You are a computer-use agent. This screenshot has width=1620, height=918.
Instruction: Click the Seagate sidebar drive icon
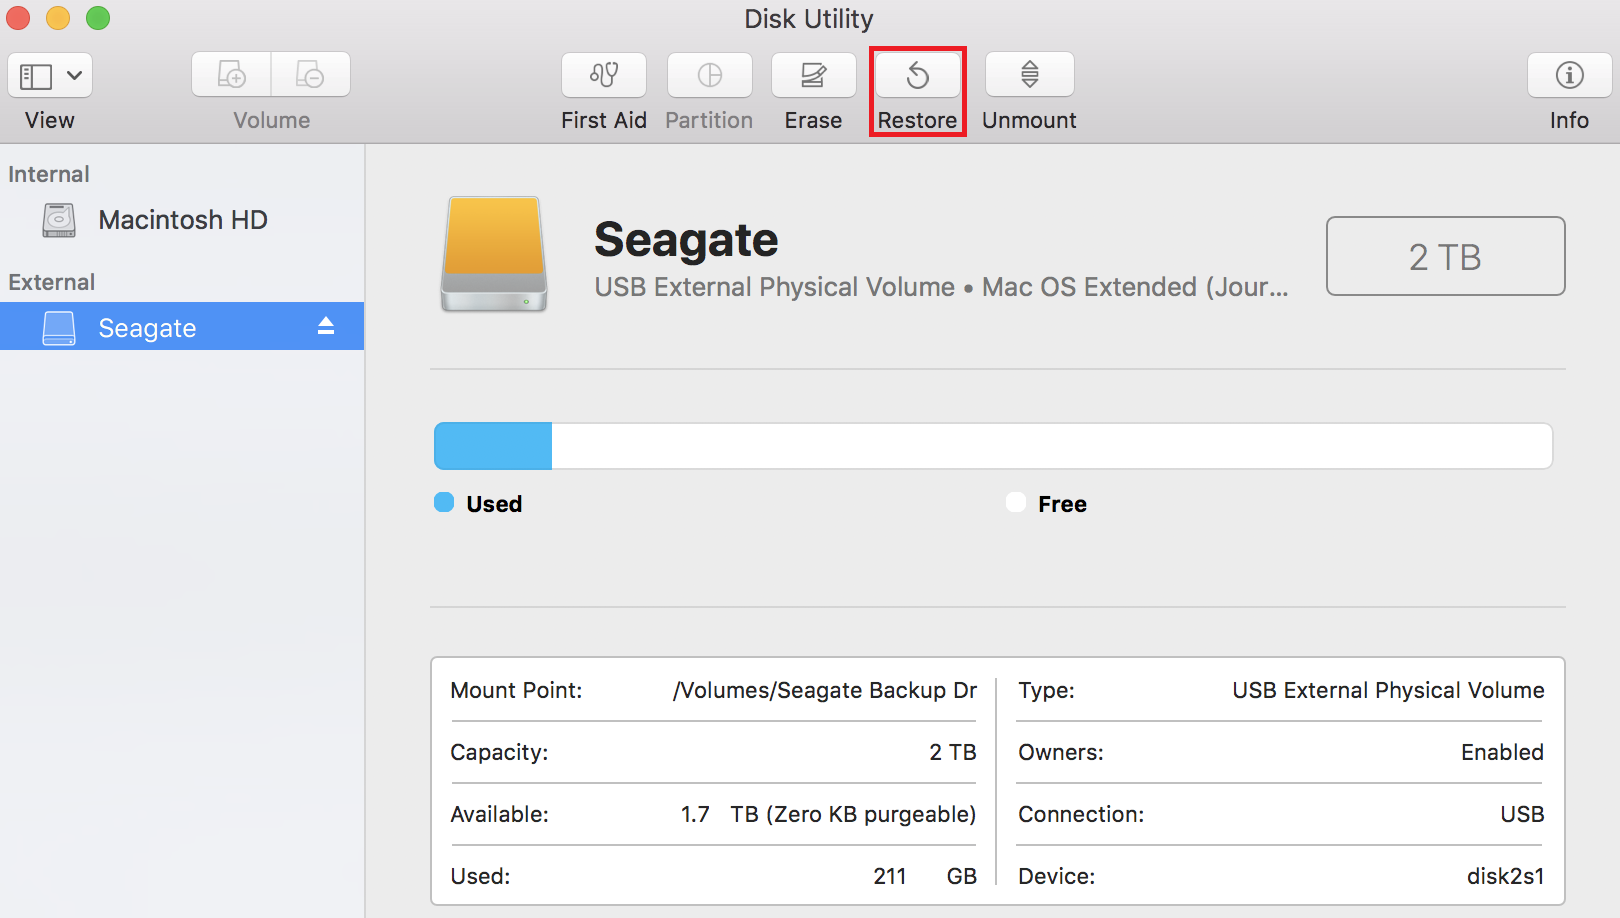point(59,328)
